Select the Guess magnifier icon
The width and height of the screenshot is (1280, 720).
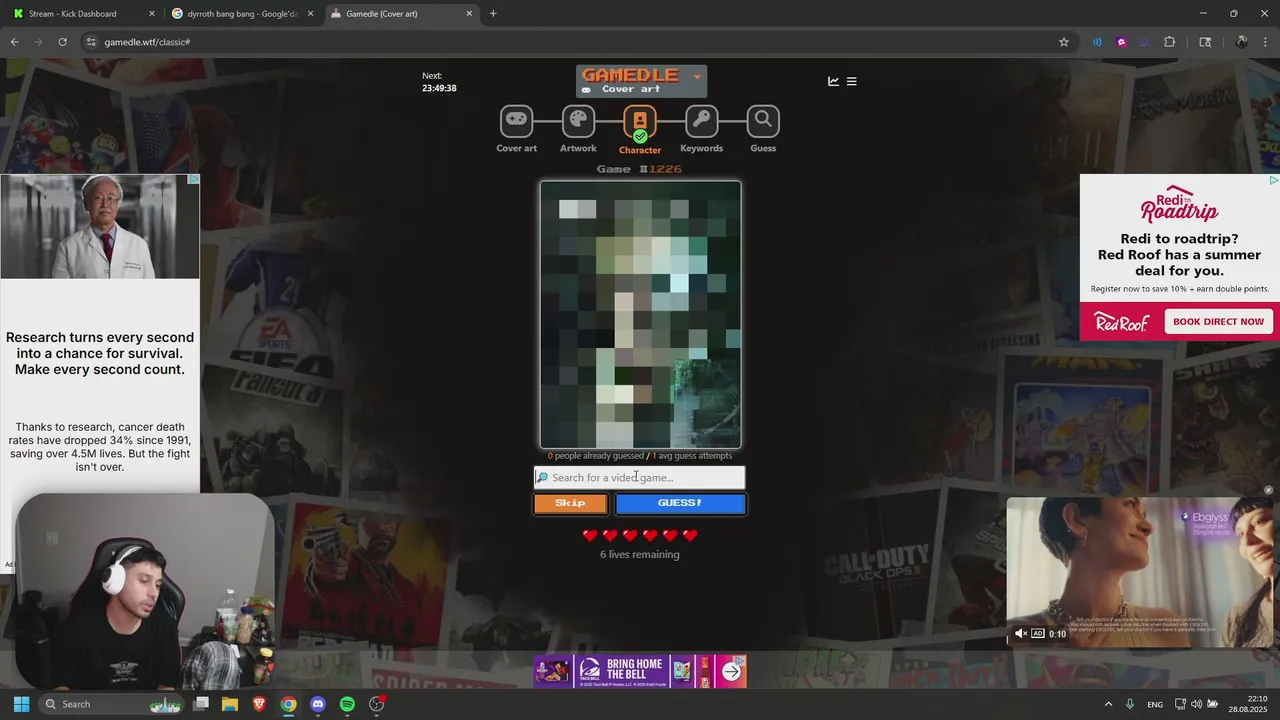[x=763, y=121]
